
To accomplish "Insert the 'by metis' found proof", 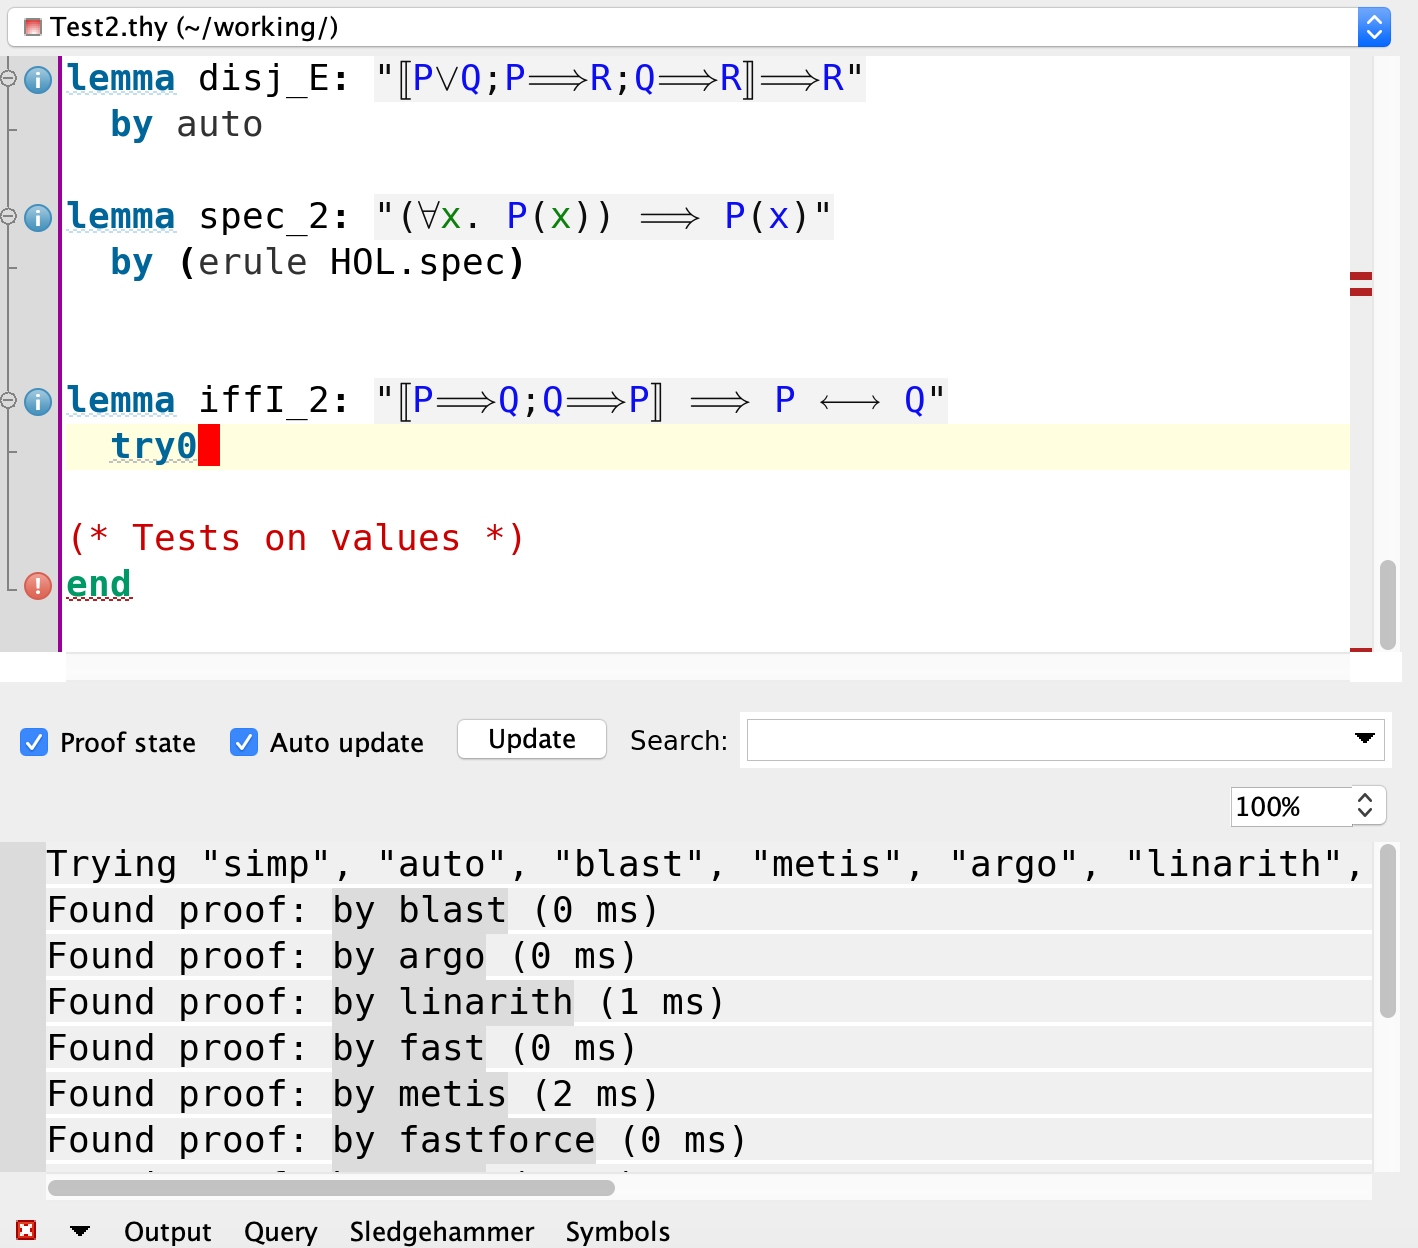I will 420,1094.
